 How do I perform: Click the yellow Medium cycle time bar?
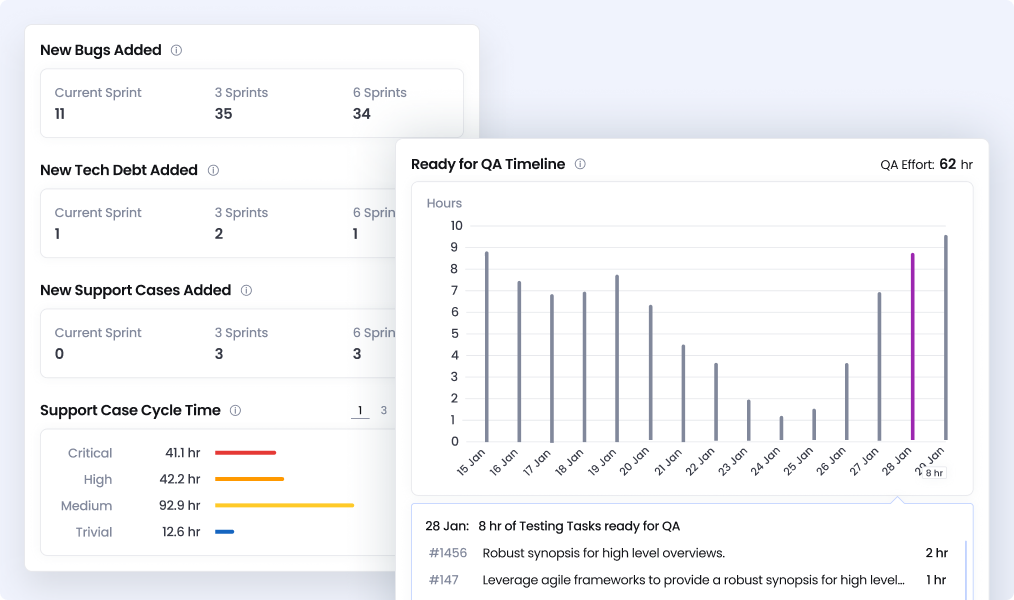tap(284, 506)
